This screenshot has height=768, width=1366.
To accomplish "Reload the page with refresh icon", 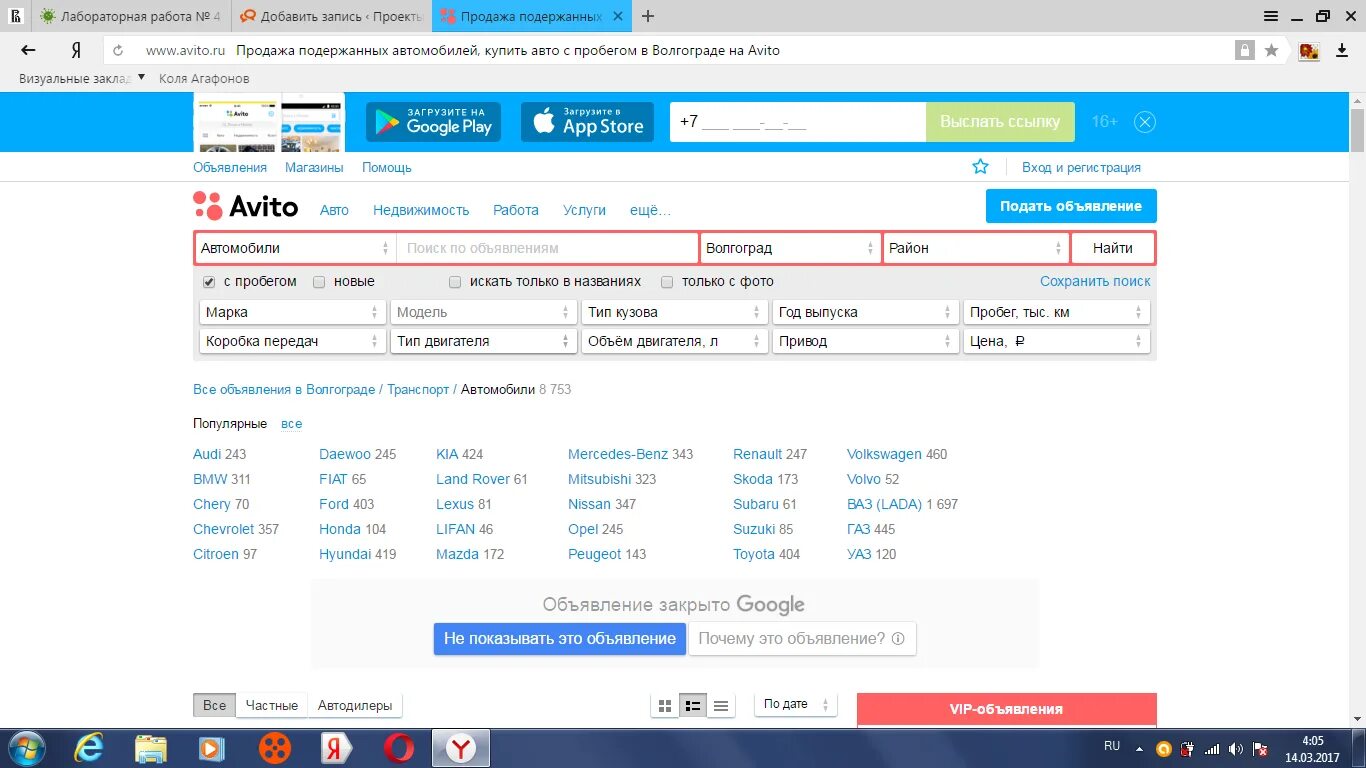I will 118,50.
